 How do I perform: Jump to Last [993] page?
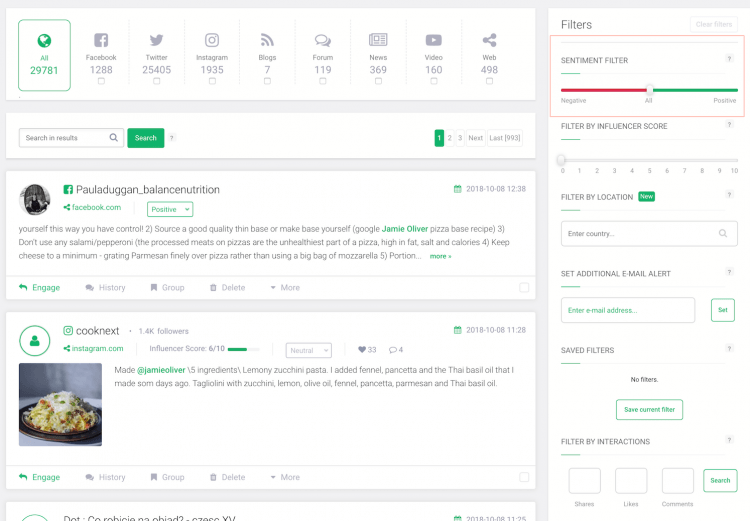coord(504,138)
